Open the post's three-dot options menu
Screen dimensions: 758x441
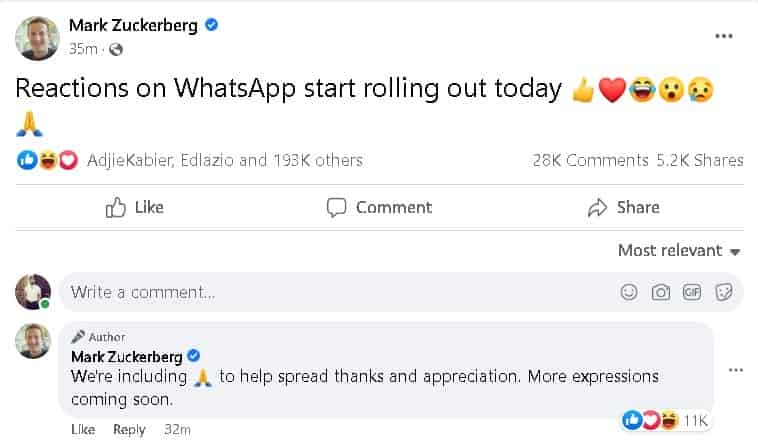[724, 36]
